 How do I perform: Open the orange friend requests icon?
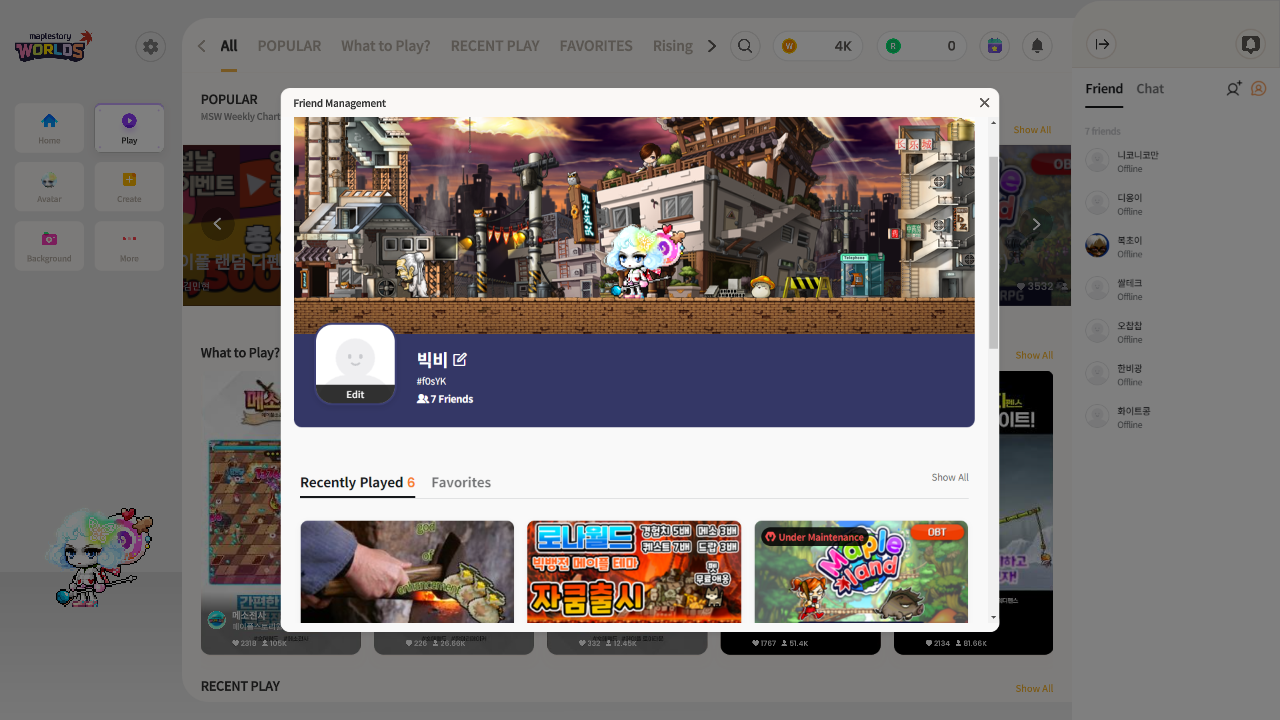1259,89
